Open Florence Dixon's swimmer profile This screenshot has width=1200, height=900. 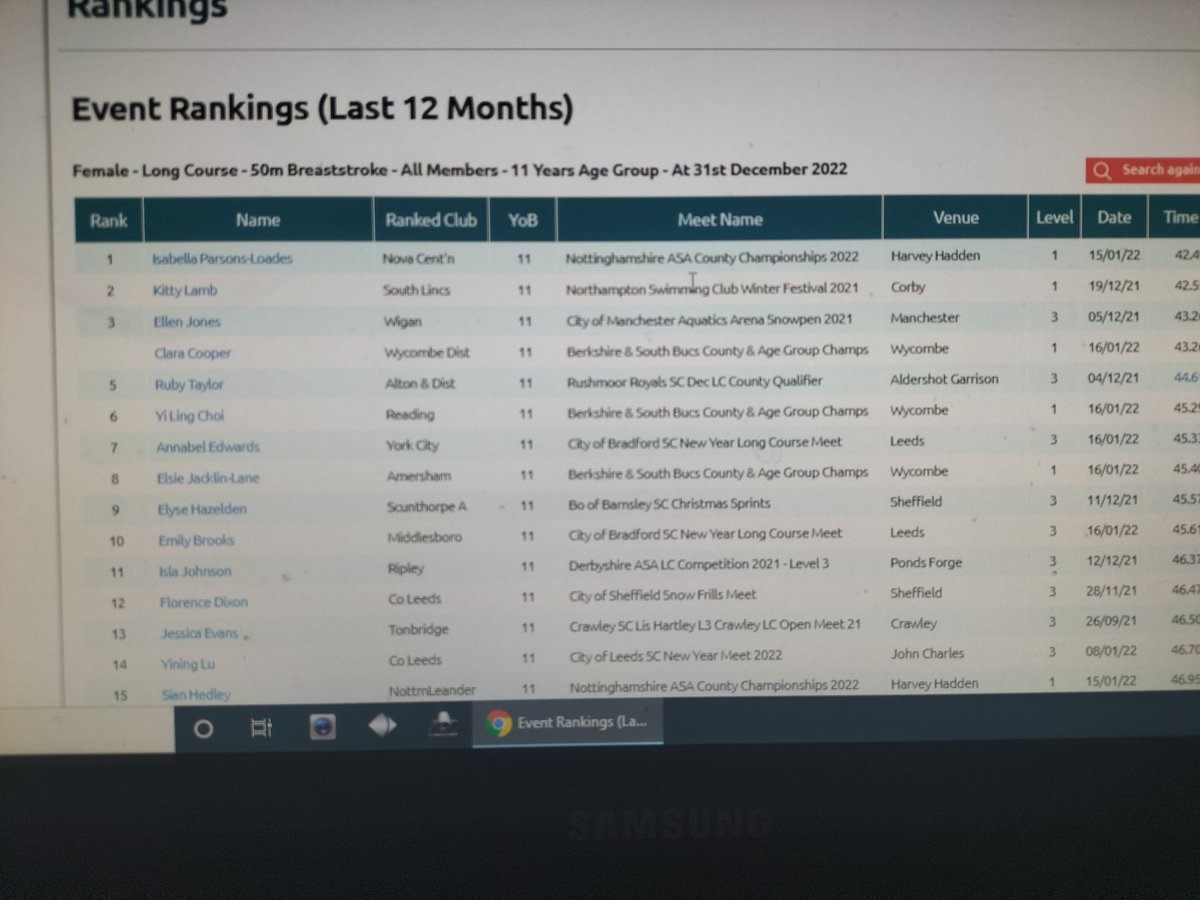click(204, 602)
